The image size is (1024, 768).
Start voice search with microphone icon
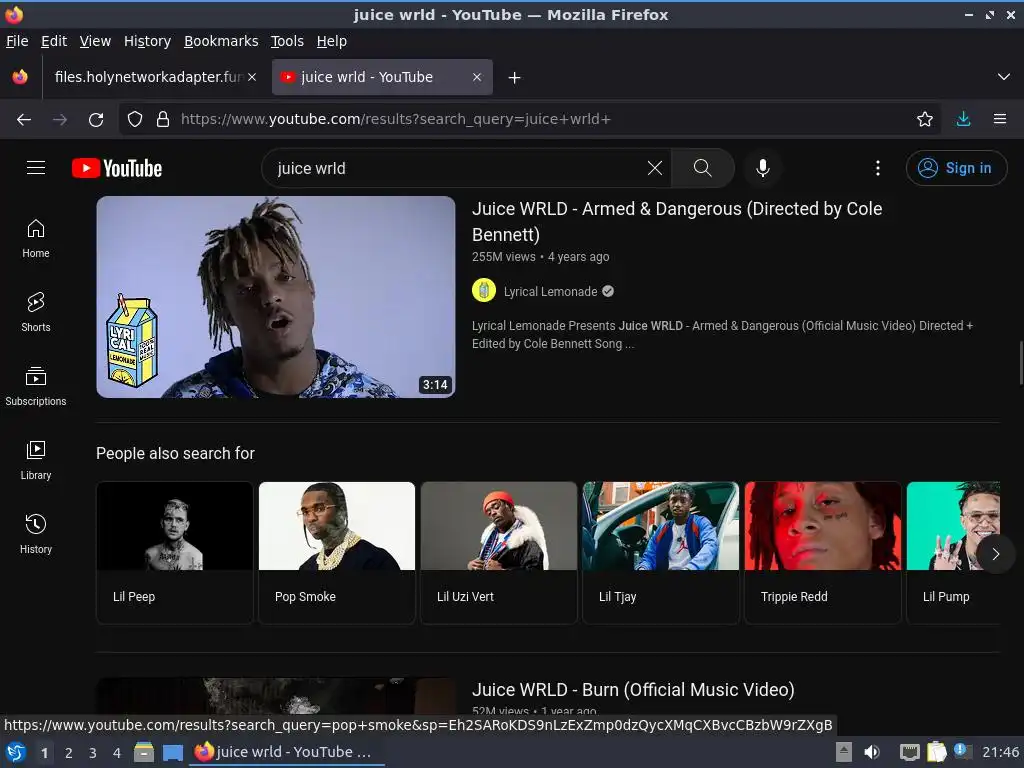coord(762,168)
